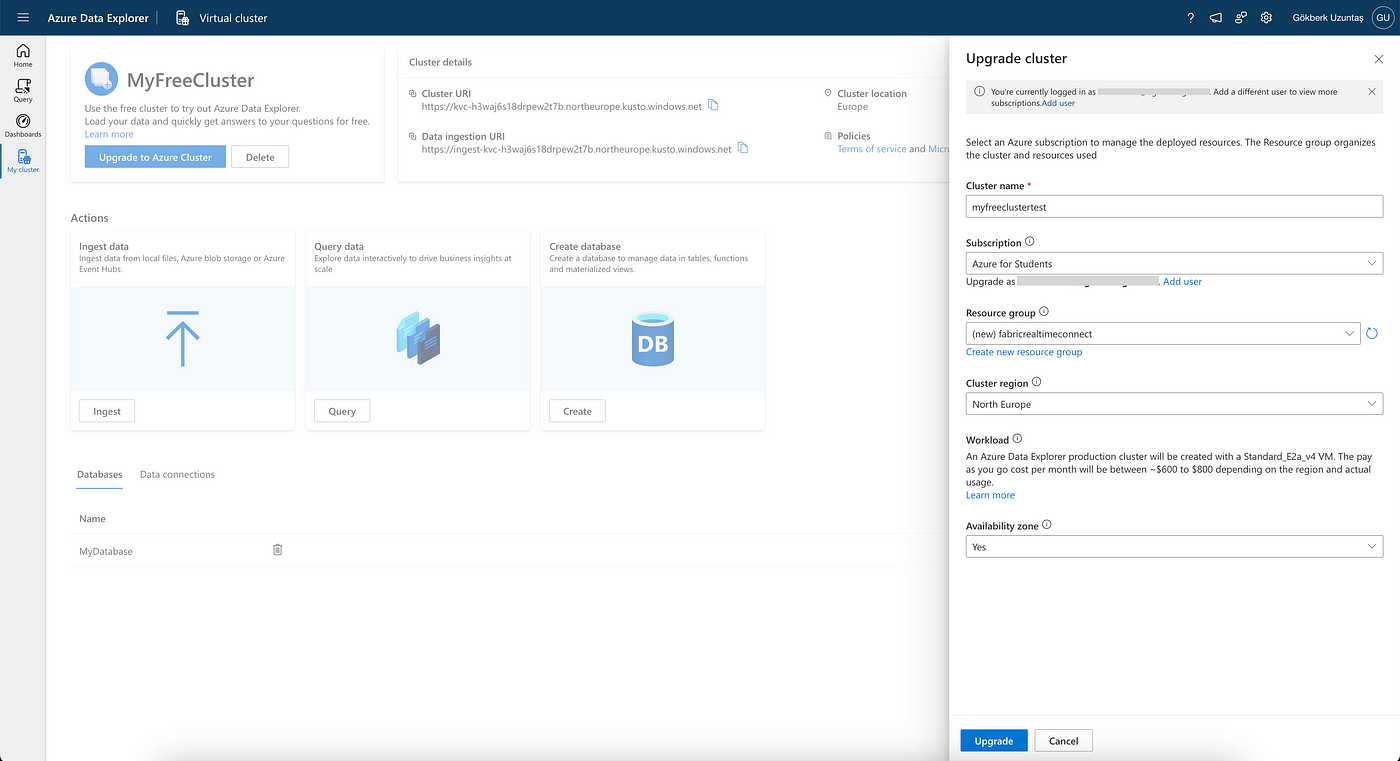Click the Cluster name input field

click(x=1174, y=207)
